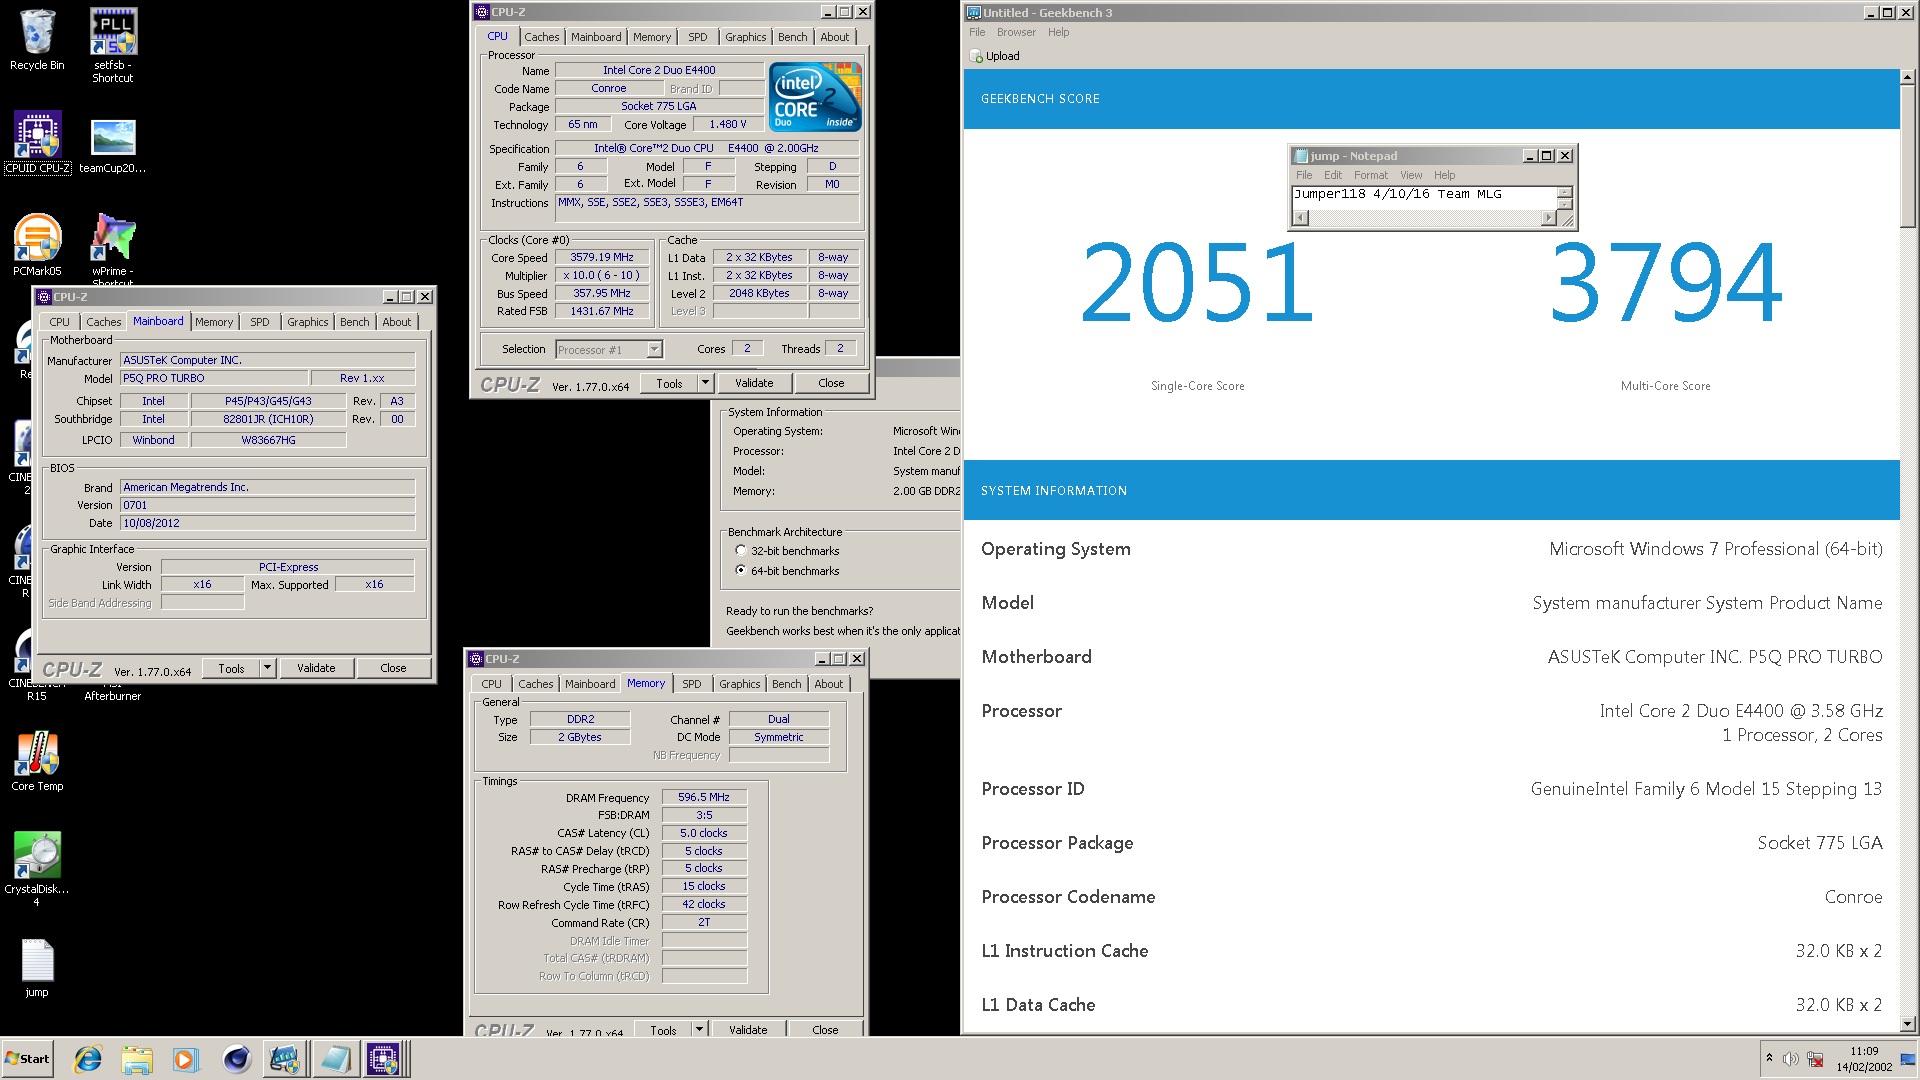Switch to Notepad taskbar button
1920x1080 pixels.
point(335,1059)
